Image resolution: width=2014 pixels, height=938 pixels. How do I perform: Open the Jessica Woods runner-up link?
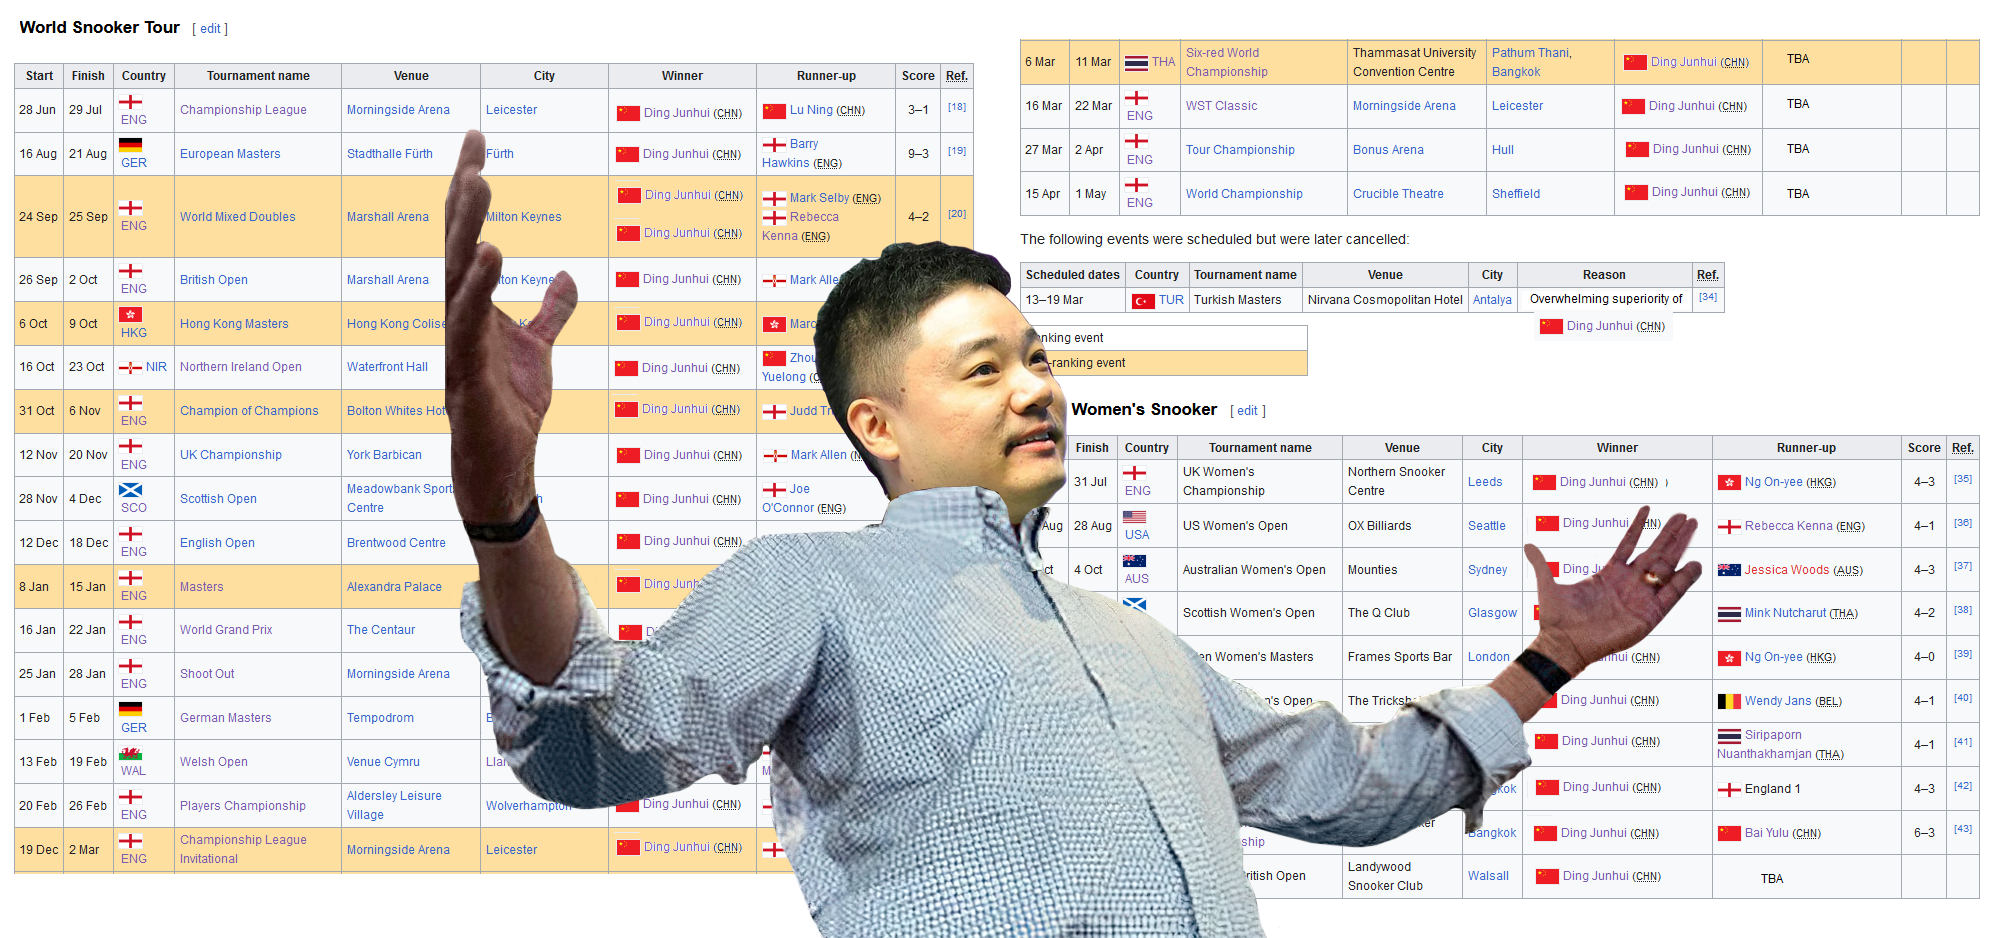(x=1787, y=570)
